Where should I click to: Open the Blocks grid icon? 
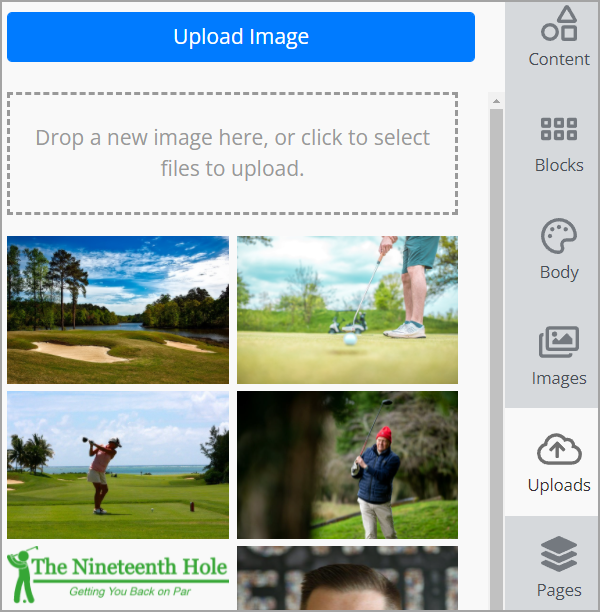pyautogui.click(x=559, y=129)
